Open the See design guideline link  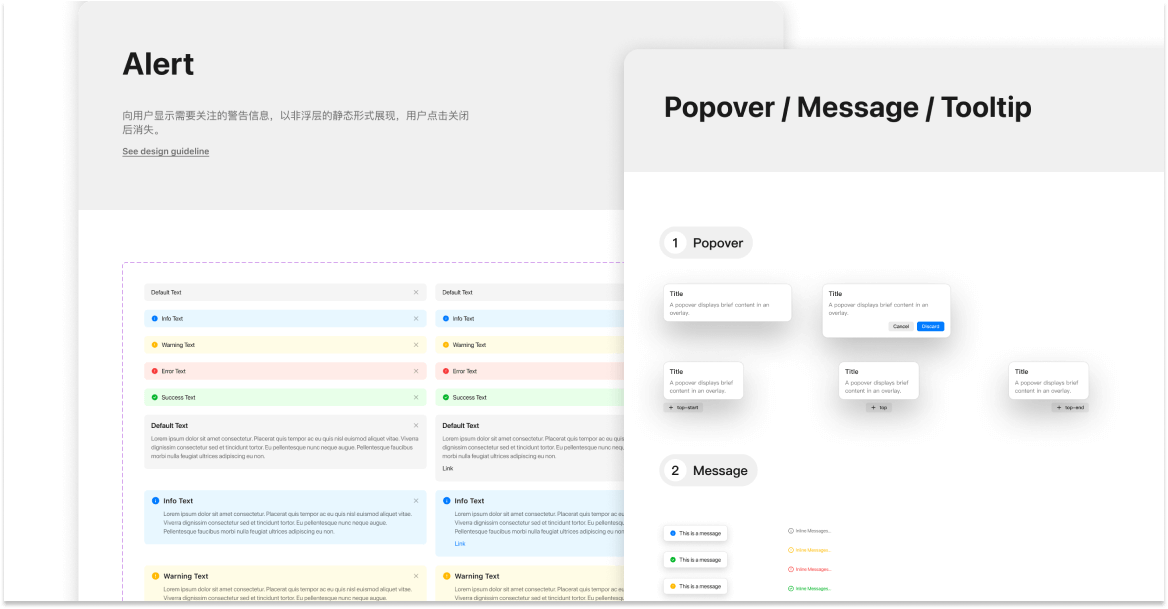(166, 151)
